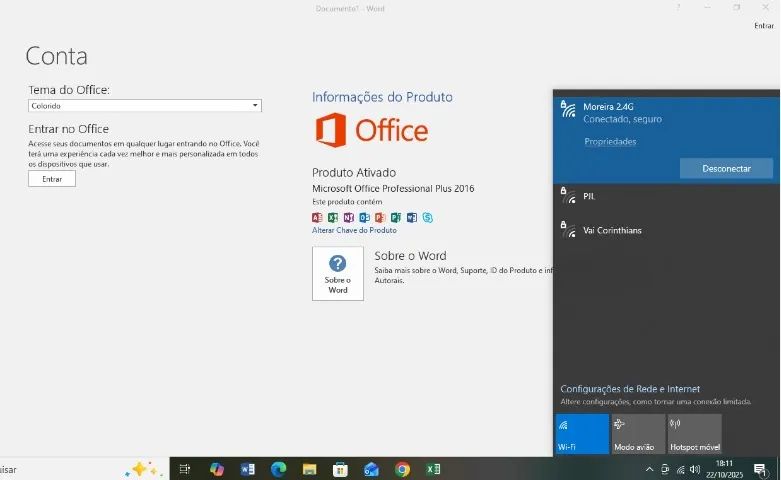Image resolution: width=781 pixels, height=480 pixels.
Task: Click the Wi-Fi tray icon
Action: pos(680,470)
